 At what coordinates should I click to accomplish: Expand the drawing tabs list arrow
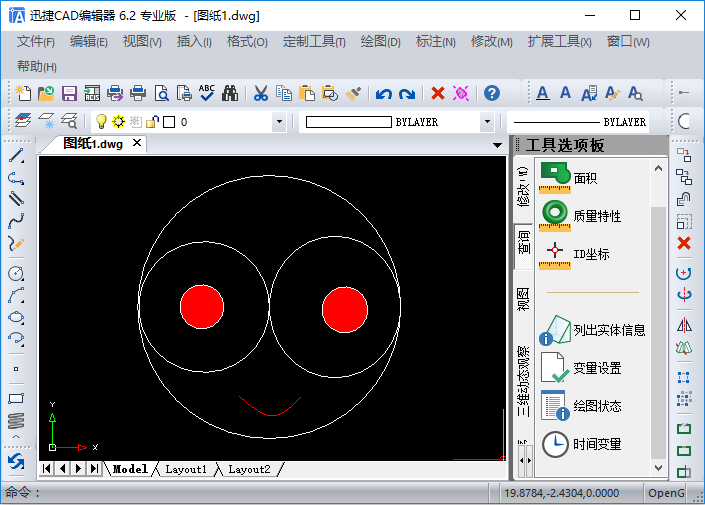tap(497, 145)
